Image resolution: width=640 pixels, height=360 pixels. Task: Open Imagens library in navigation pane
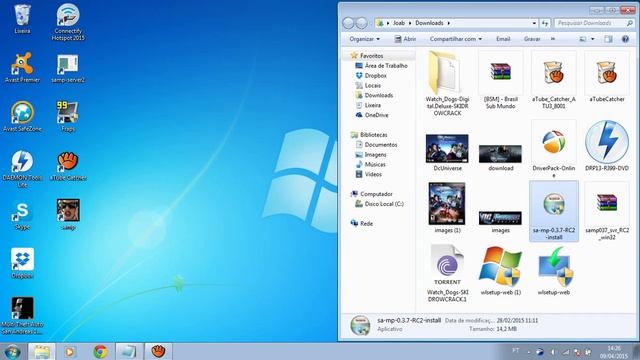tap(371, 155)
